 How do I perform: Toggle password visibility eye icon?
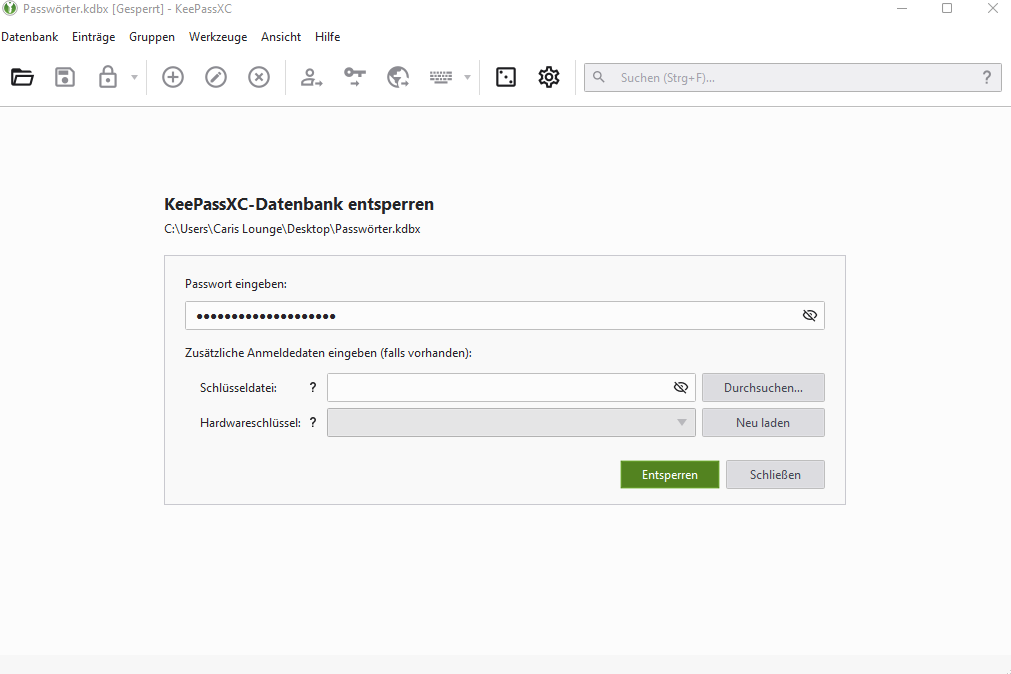pyautogui.click(x=810, y=316)
